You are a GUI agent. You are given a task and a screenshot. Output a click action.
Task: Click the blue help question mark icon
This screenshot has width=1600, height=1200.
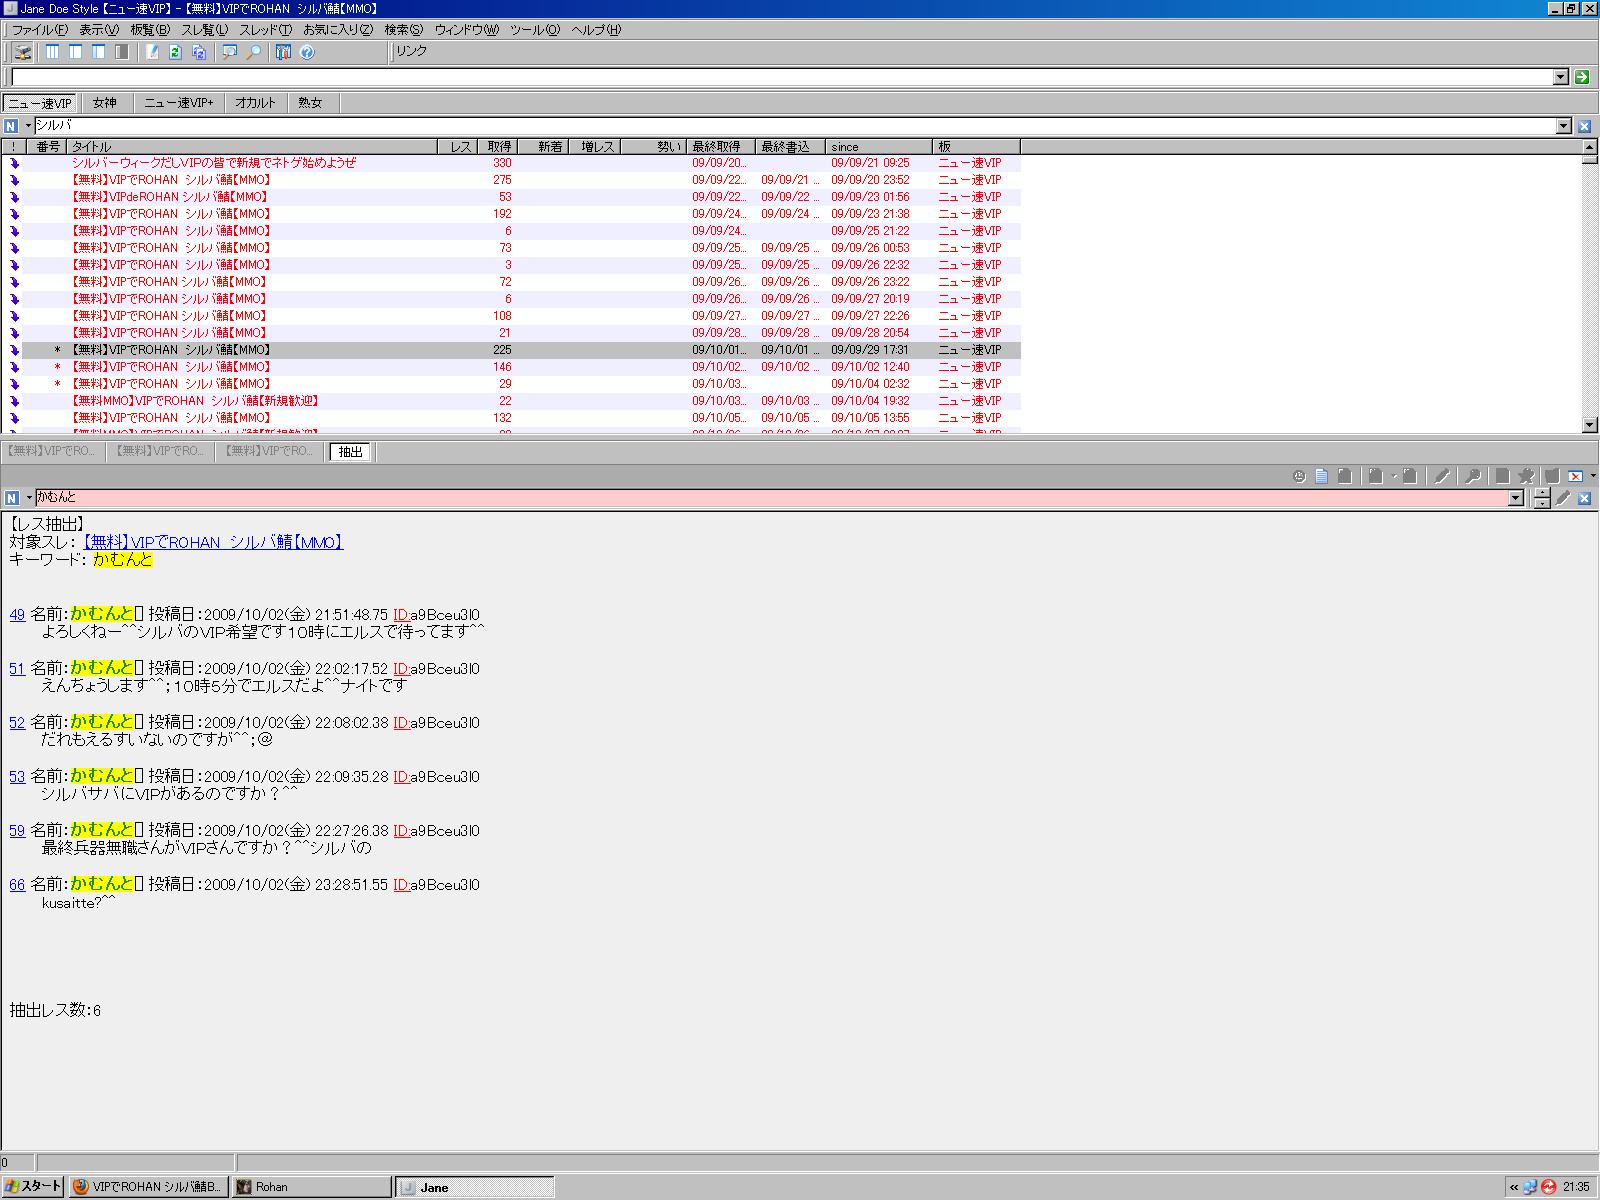[x=307, y=52]
